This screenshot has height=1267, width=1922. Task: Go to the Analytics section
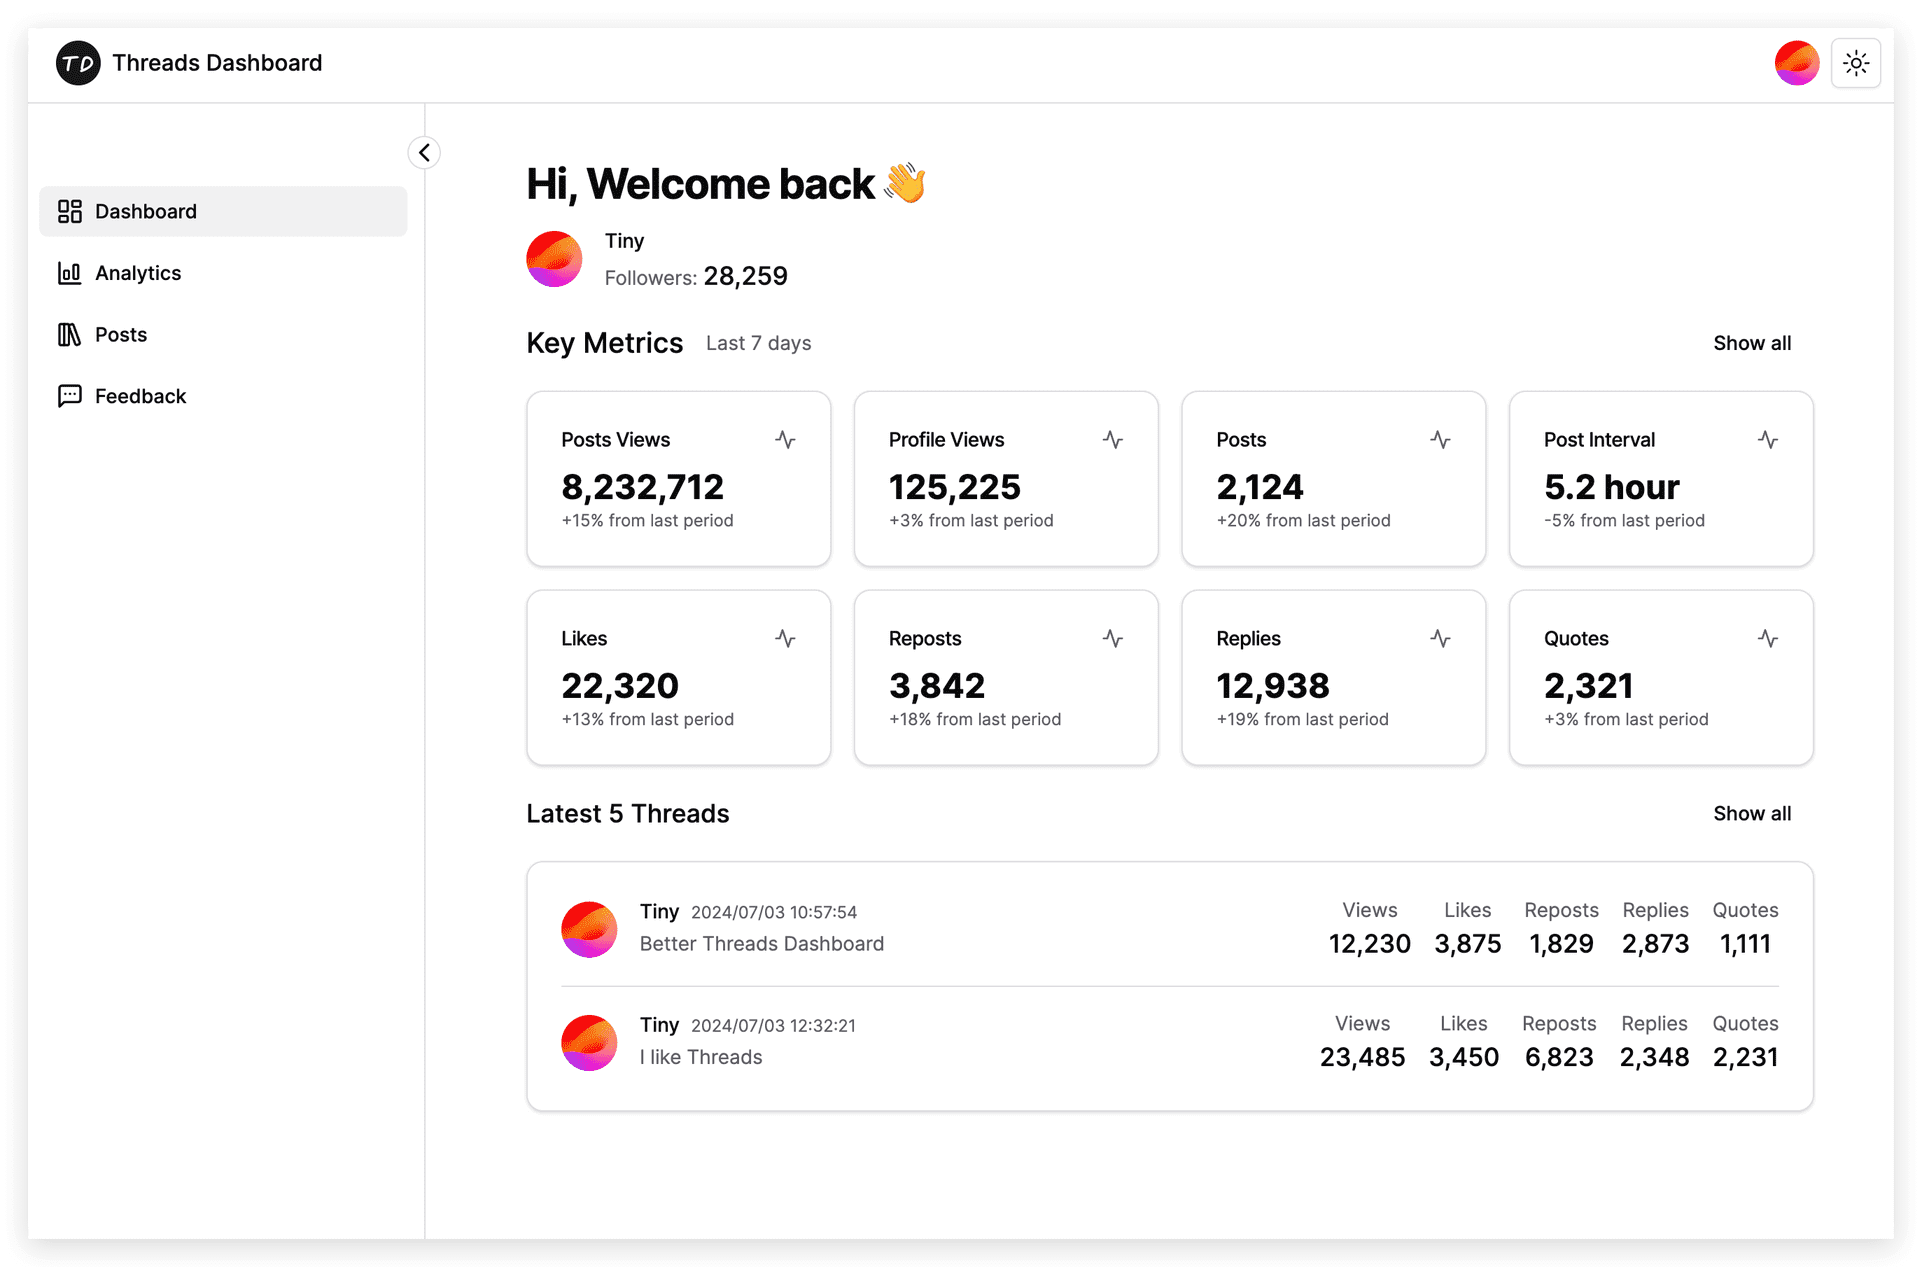(x=223, y=273)
